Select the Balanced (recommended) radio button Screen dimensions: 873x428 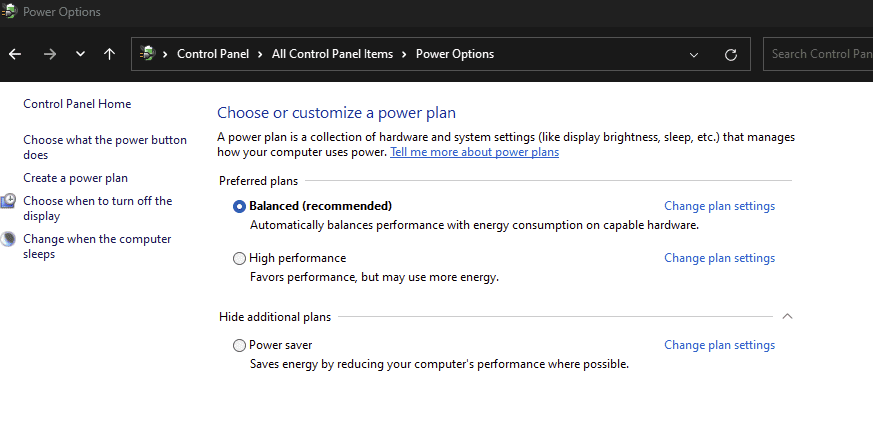click(239, 206)
